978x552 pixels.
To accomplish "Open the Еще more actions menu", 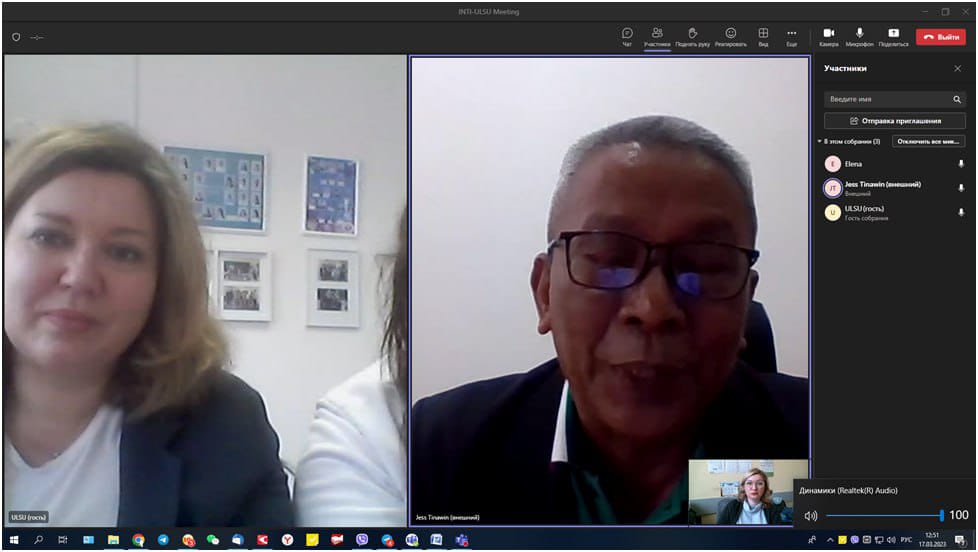I will point(792,37).
